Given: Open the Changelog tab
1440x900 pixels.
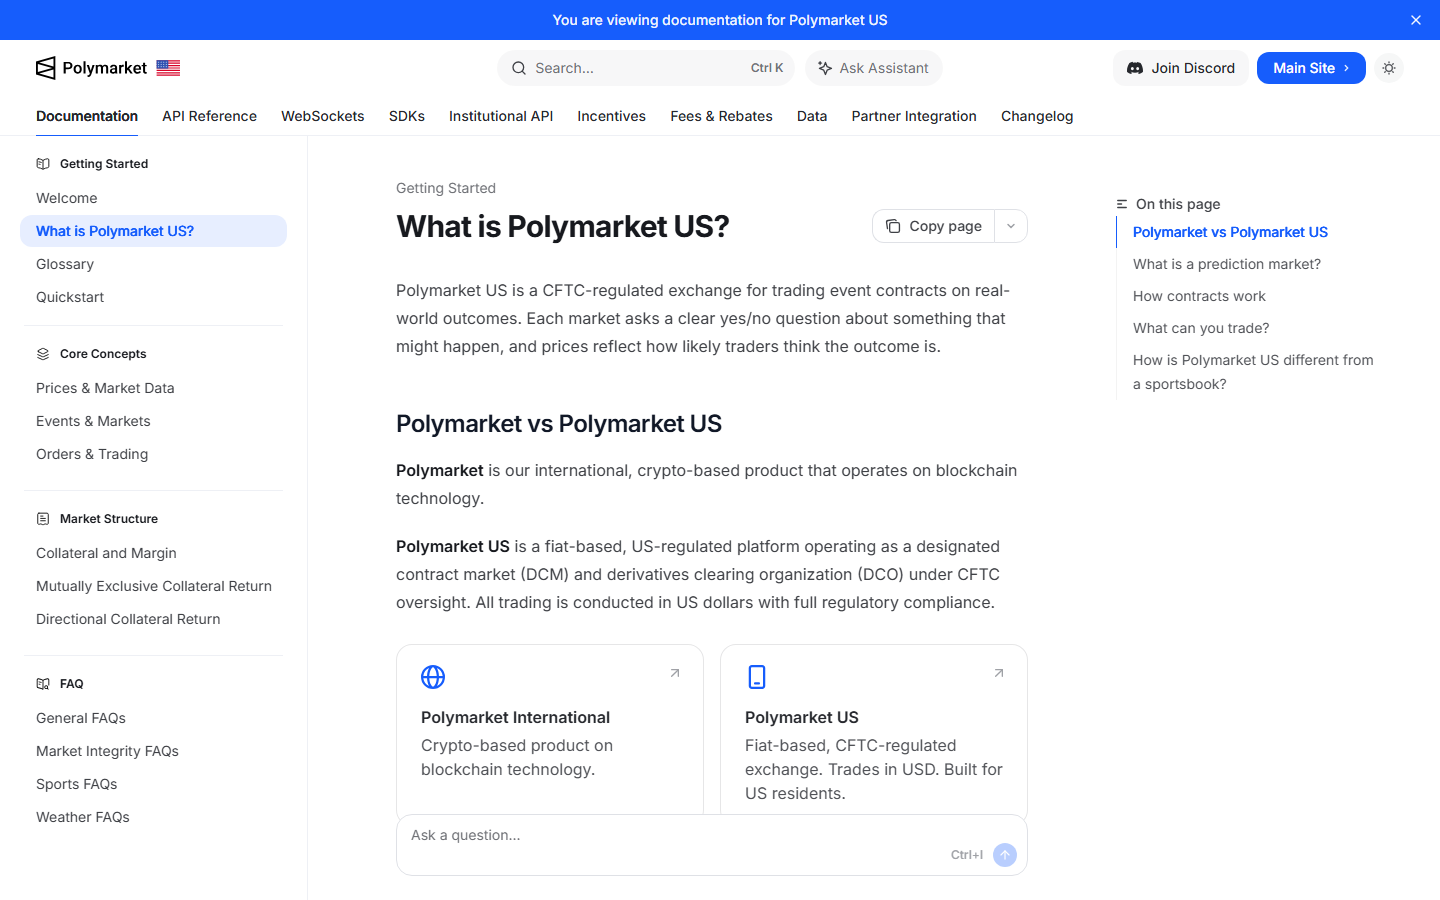Looking at the screenshot, I should coord(1037,116).
